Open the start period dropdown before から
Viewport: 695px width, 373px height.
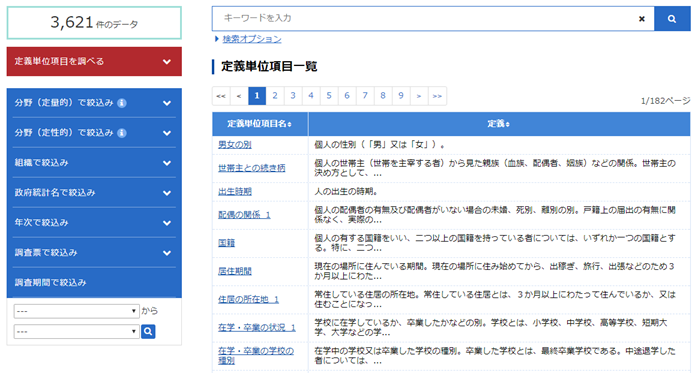77,311
